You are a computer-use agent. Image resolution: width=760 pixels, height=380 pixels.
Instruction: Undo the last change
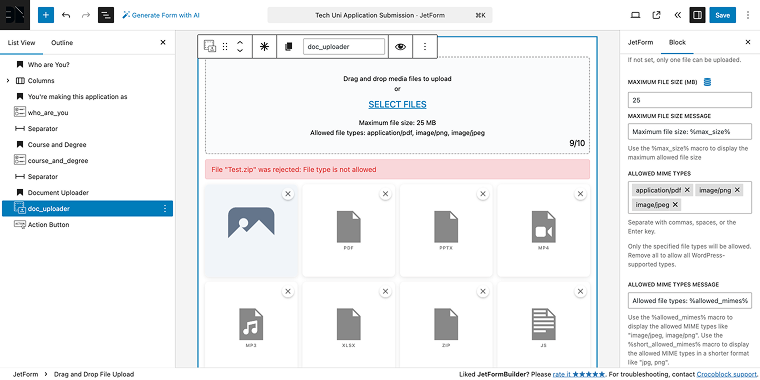tap(66, 15)
